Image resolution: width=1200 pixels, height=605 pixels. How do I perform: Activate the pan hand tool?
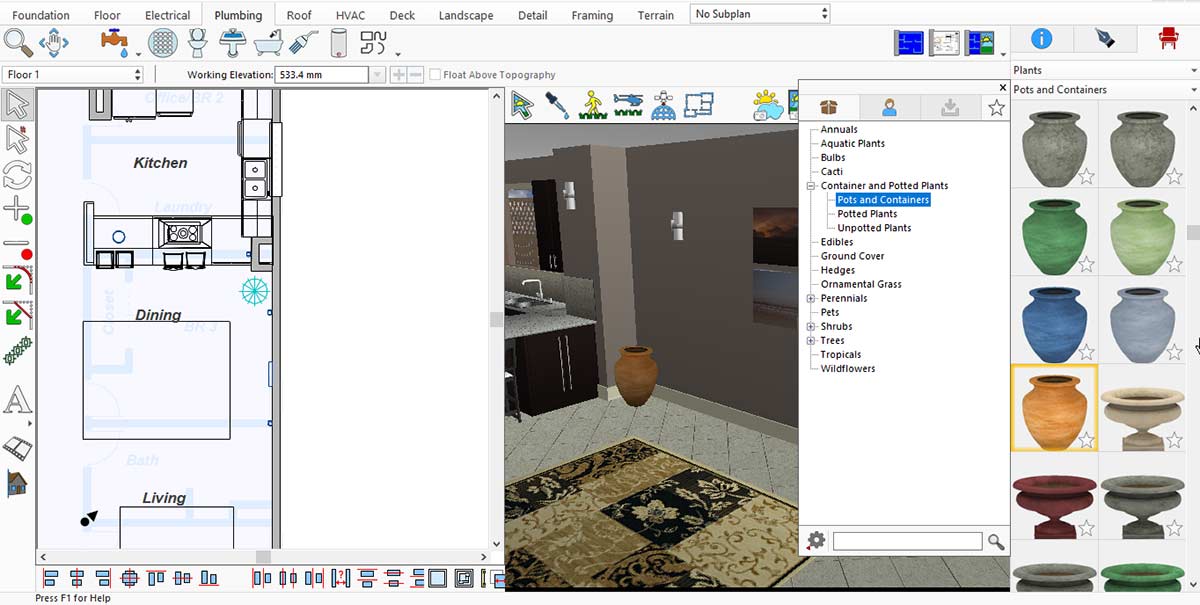coord(53,43)
